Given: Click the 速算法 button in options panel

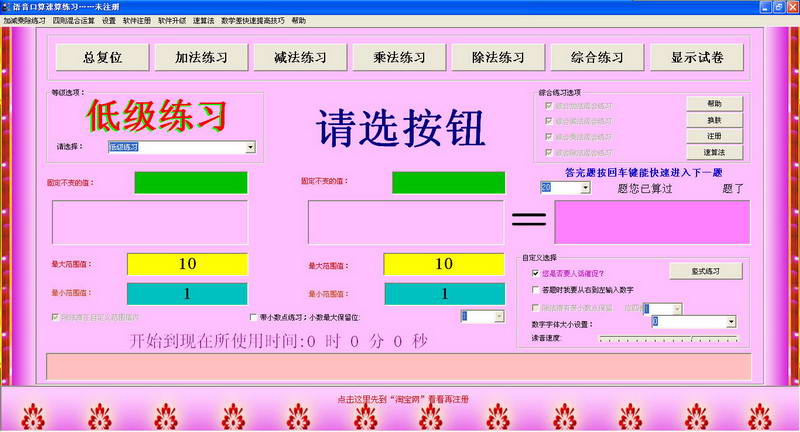Looking at the screenshot, I should pos(714,152).
